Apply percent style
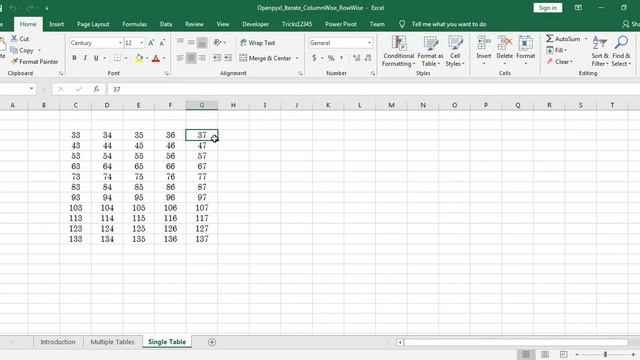This screenshot has height=360, width=640. pos(331,58)
